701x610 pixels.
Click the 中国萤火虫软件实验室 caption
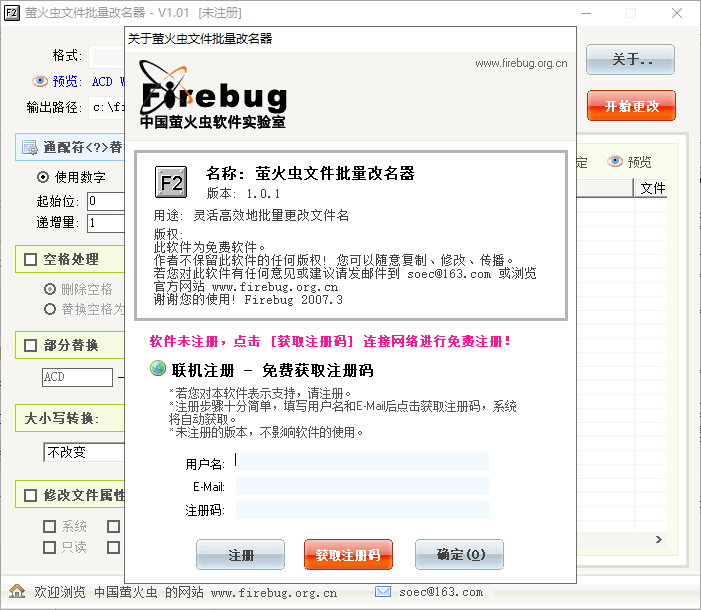(213, 122)
